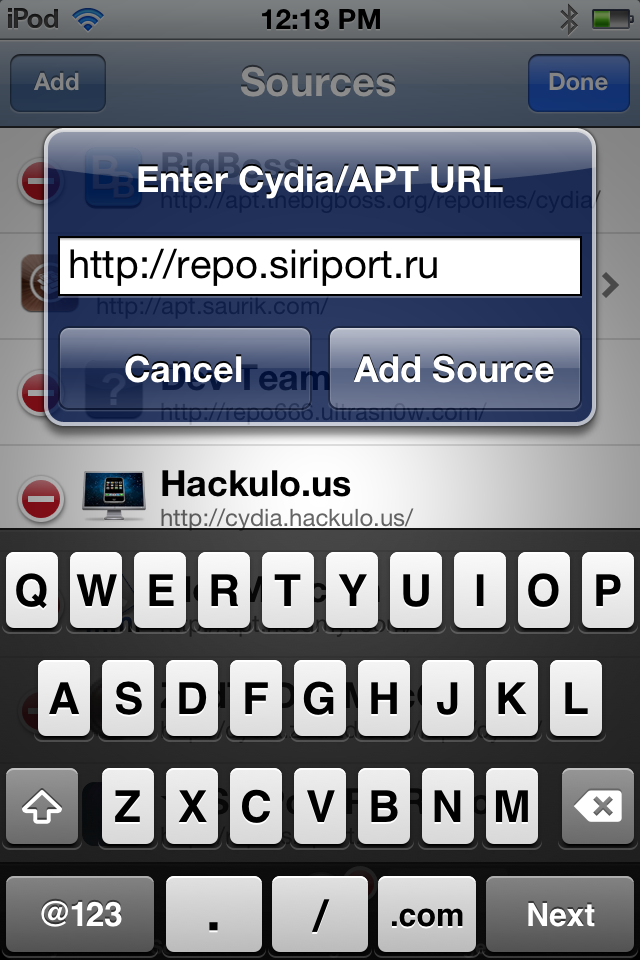Tap the Q key on keyboard
The width and height of the screenshot is (640, 960).
pos(32,590)
